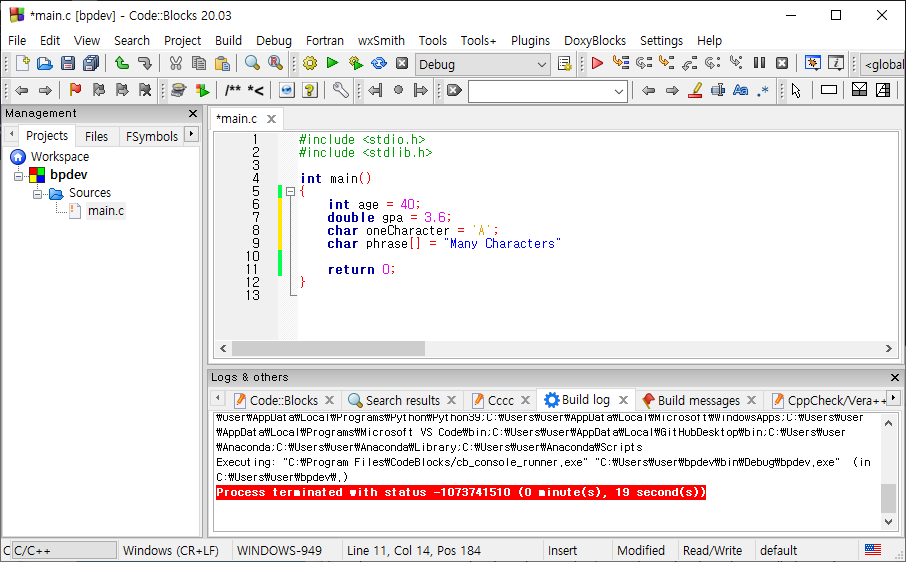Open the File menu
906x562 pixels.
point(17,40)
